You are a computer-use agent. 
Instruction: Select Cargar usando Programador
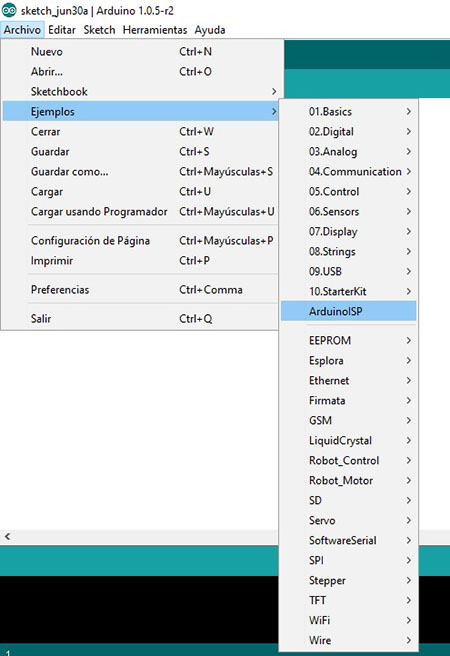click(141, 212)
